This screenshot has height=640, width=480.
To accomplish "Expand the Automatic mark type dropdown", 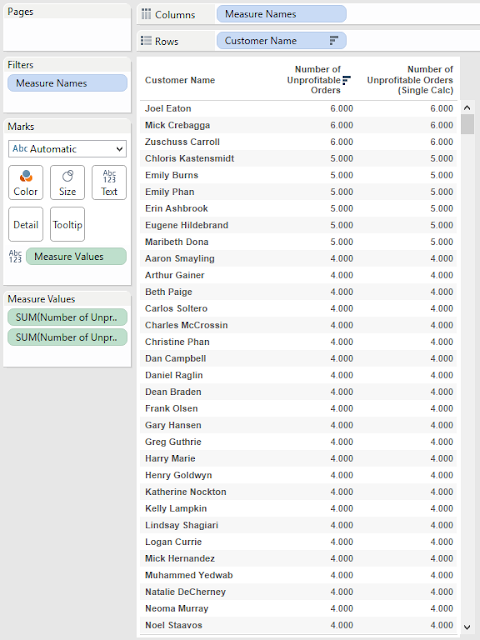I will 67,149.
